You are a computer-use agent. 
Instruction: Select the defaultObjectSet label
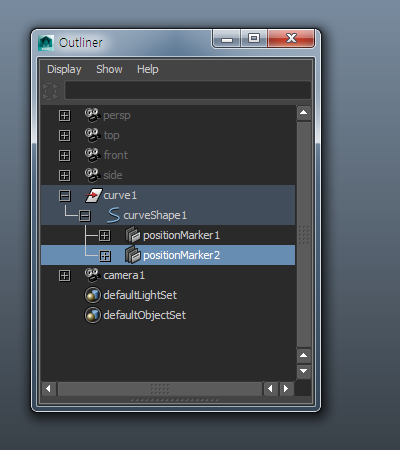tap(144, 315)
